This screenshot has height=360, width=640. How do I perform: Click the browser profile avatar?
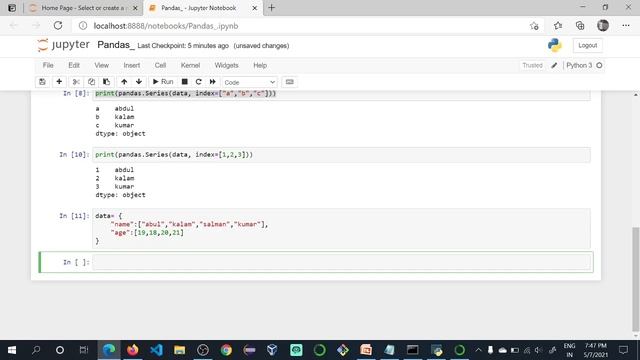click(x=603, y=25)
